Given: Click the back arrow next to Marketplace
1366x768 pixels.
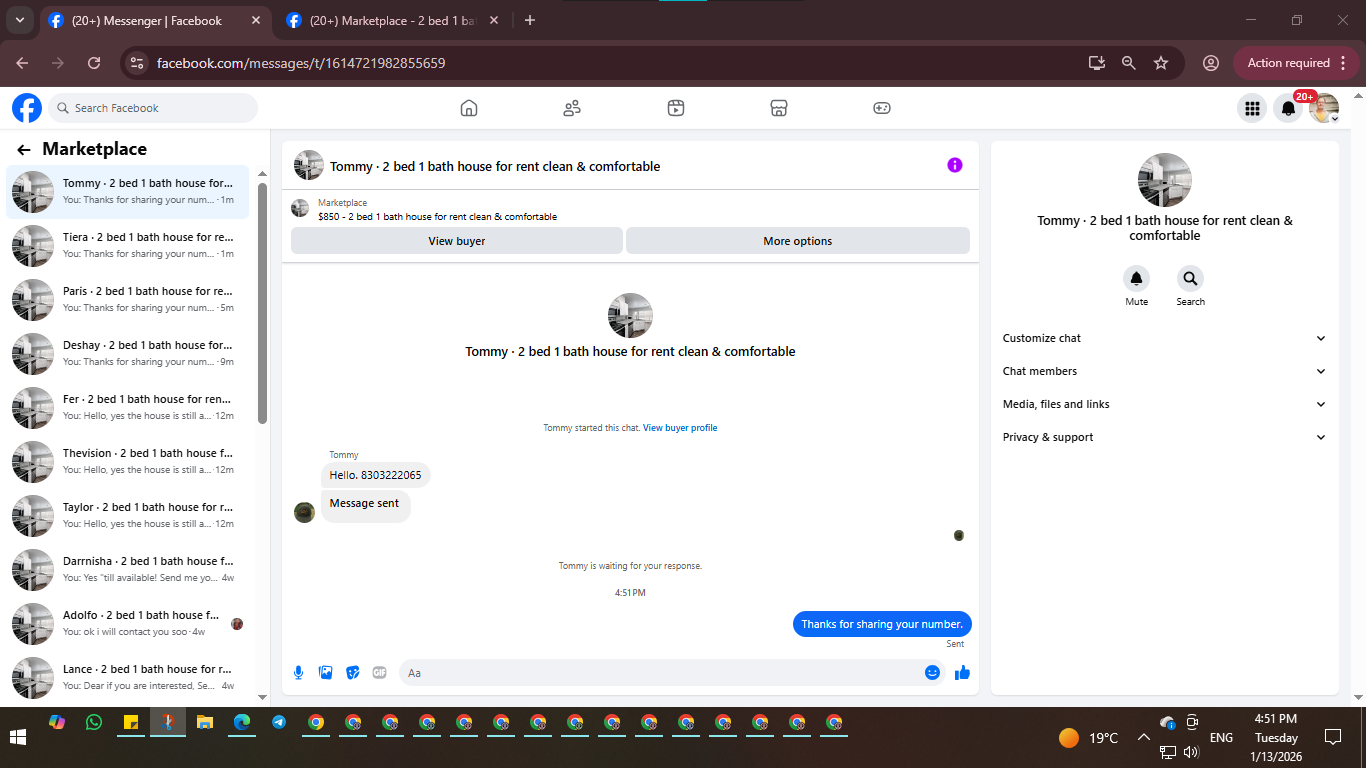Looking at the screenshot, I should [x=24, y=150].
